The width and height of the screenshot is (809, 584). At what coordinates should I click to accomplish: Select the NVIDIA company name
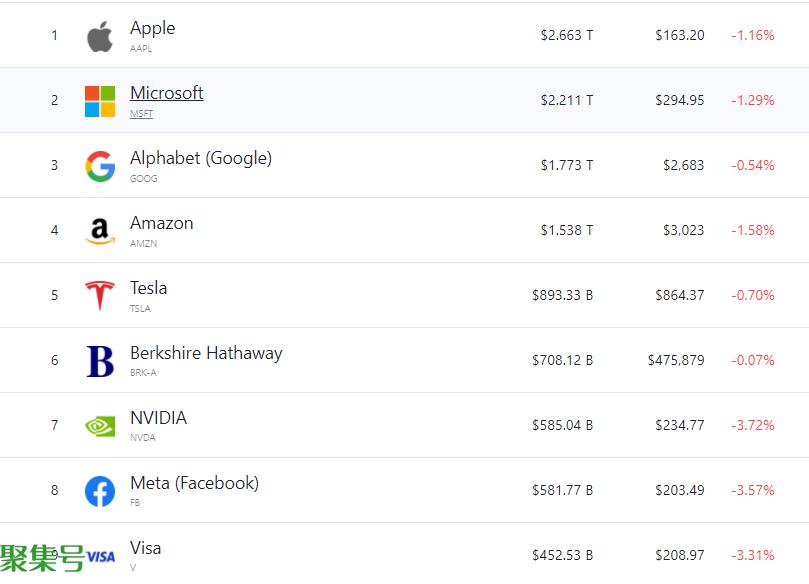pos(158,418)
